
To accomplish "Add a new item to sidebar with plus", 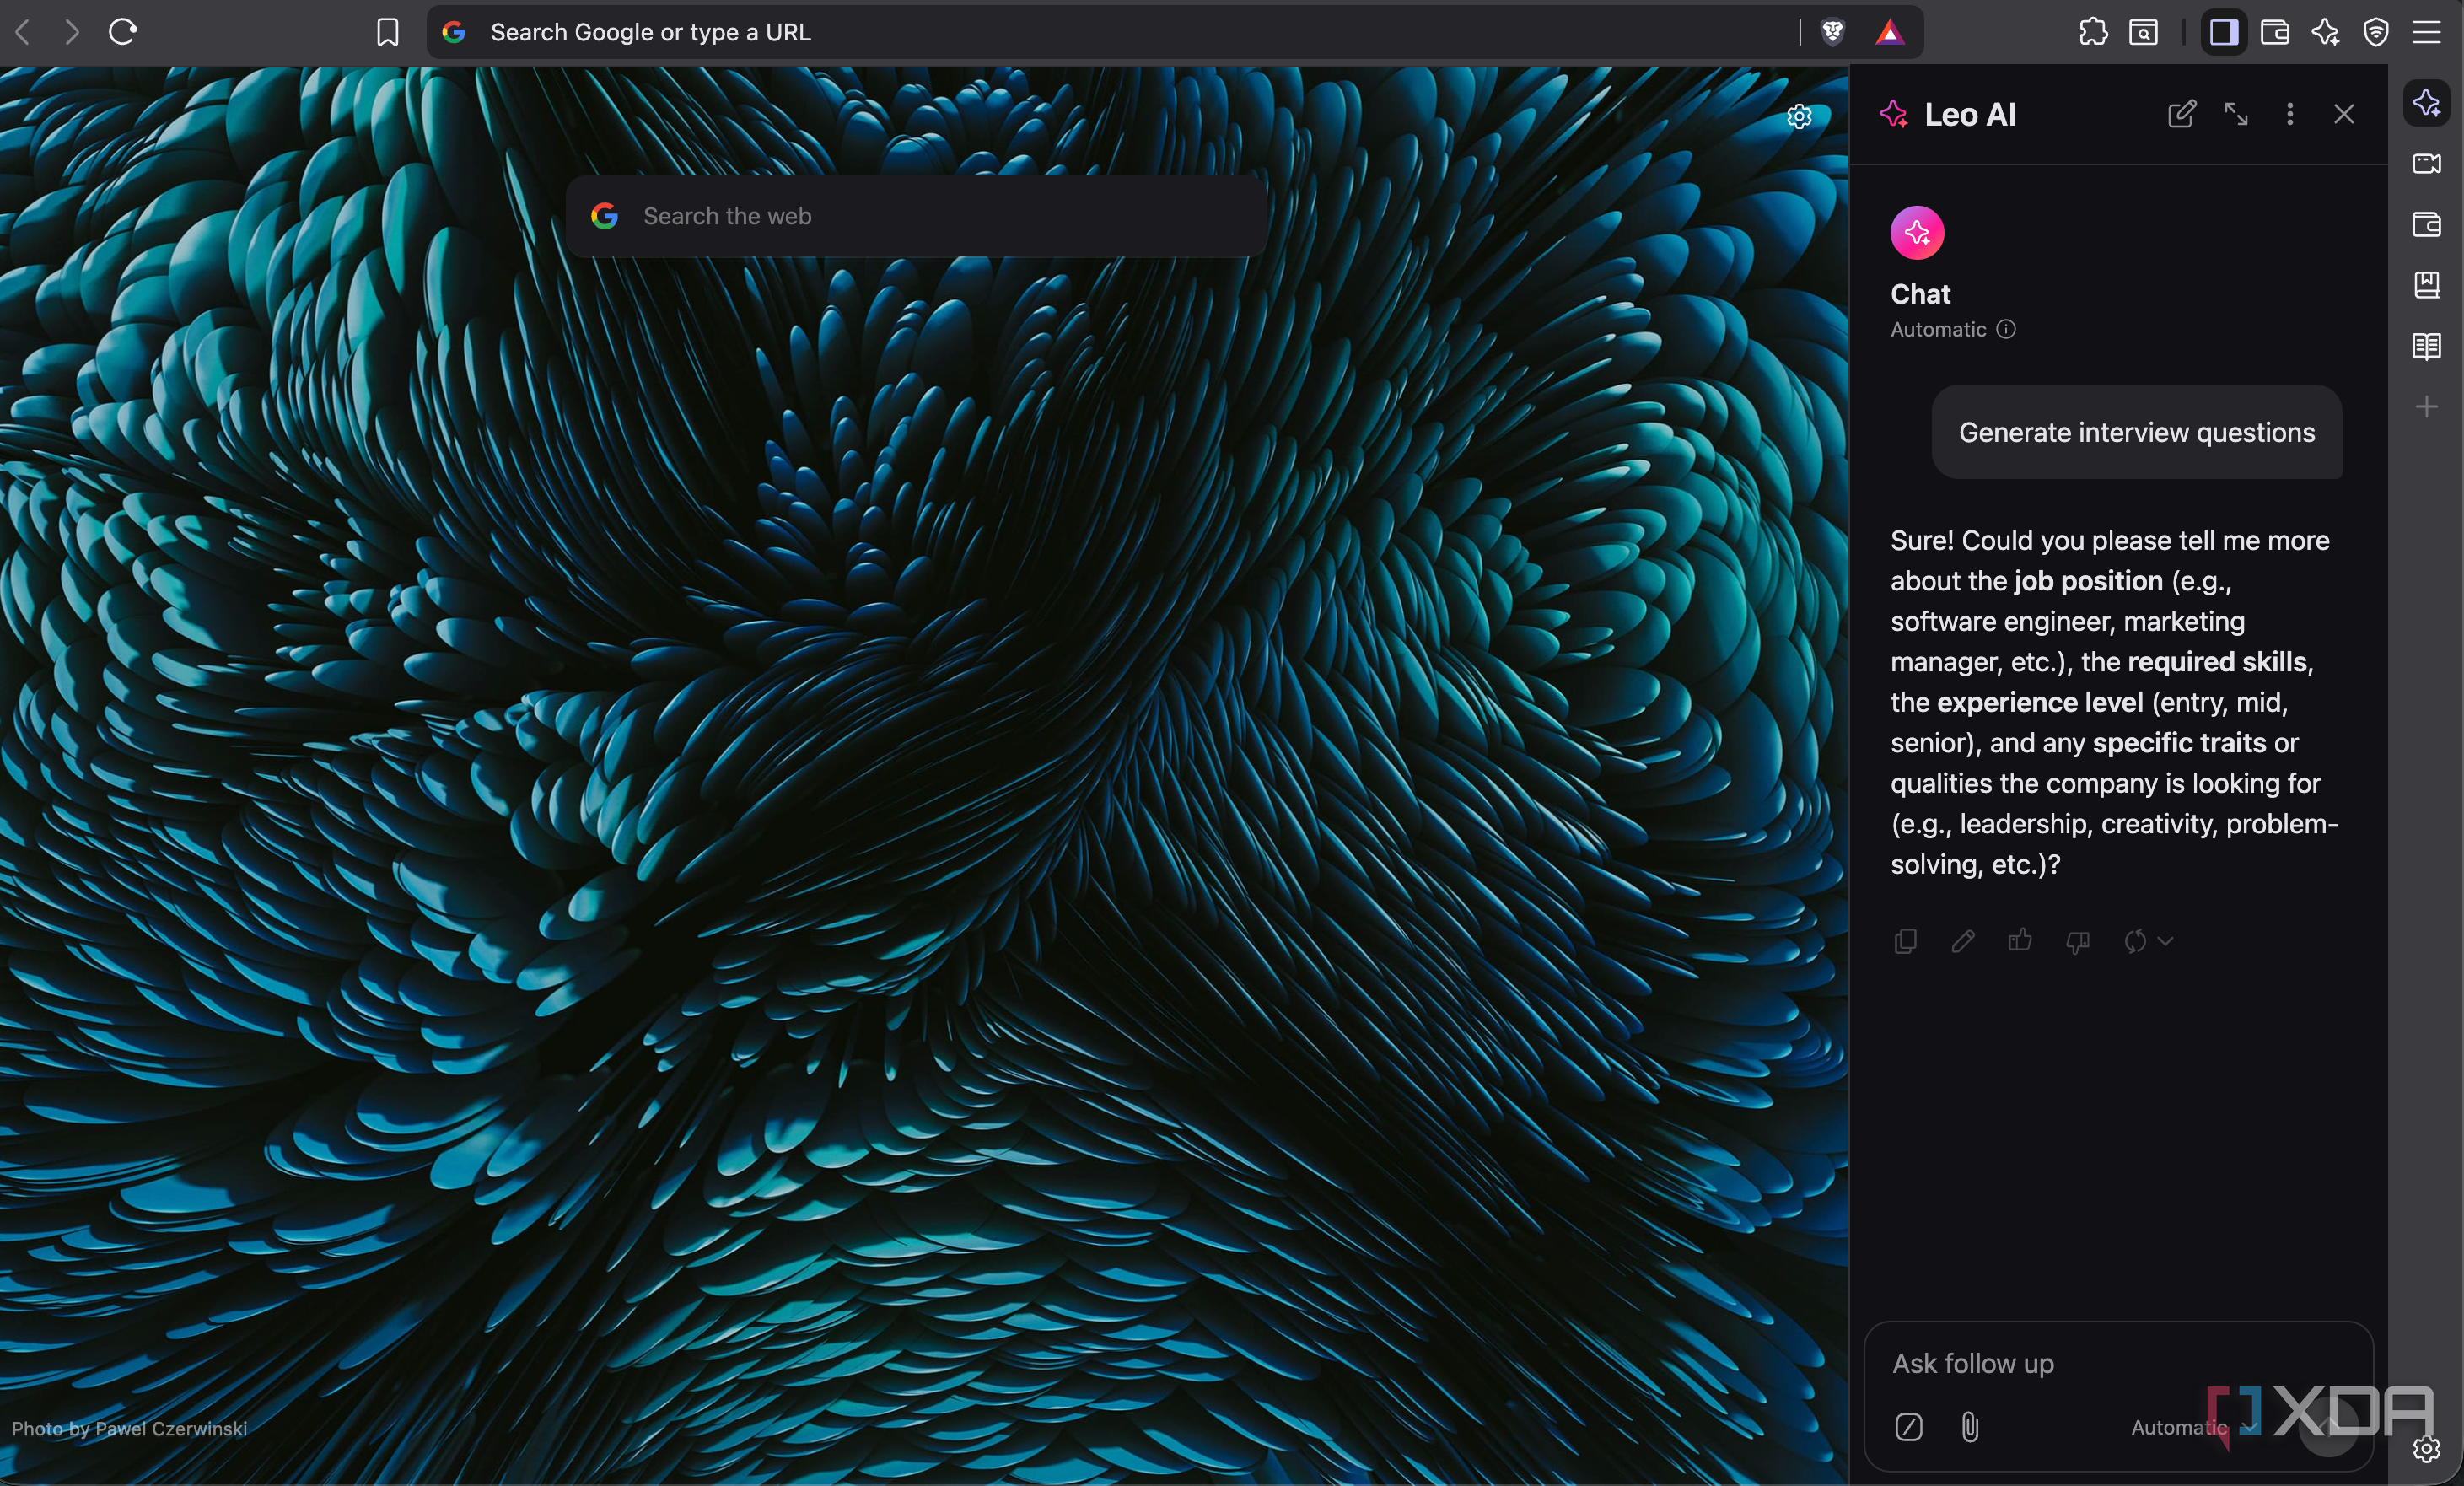I will coord(2427,407).
